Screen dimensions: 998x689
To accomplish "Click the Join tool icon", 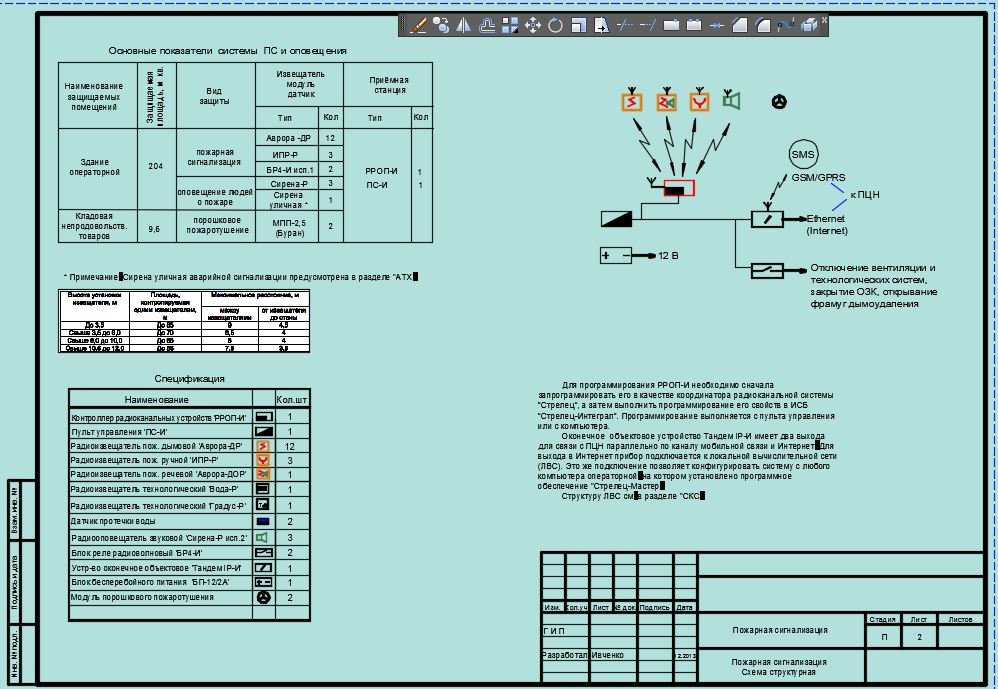I will [x=716, y=26].
